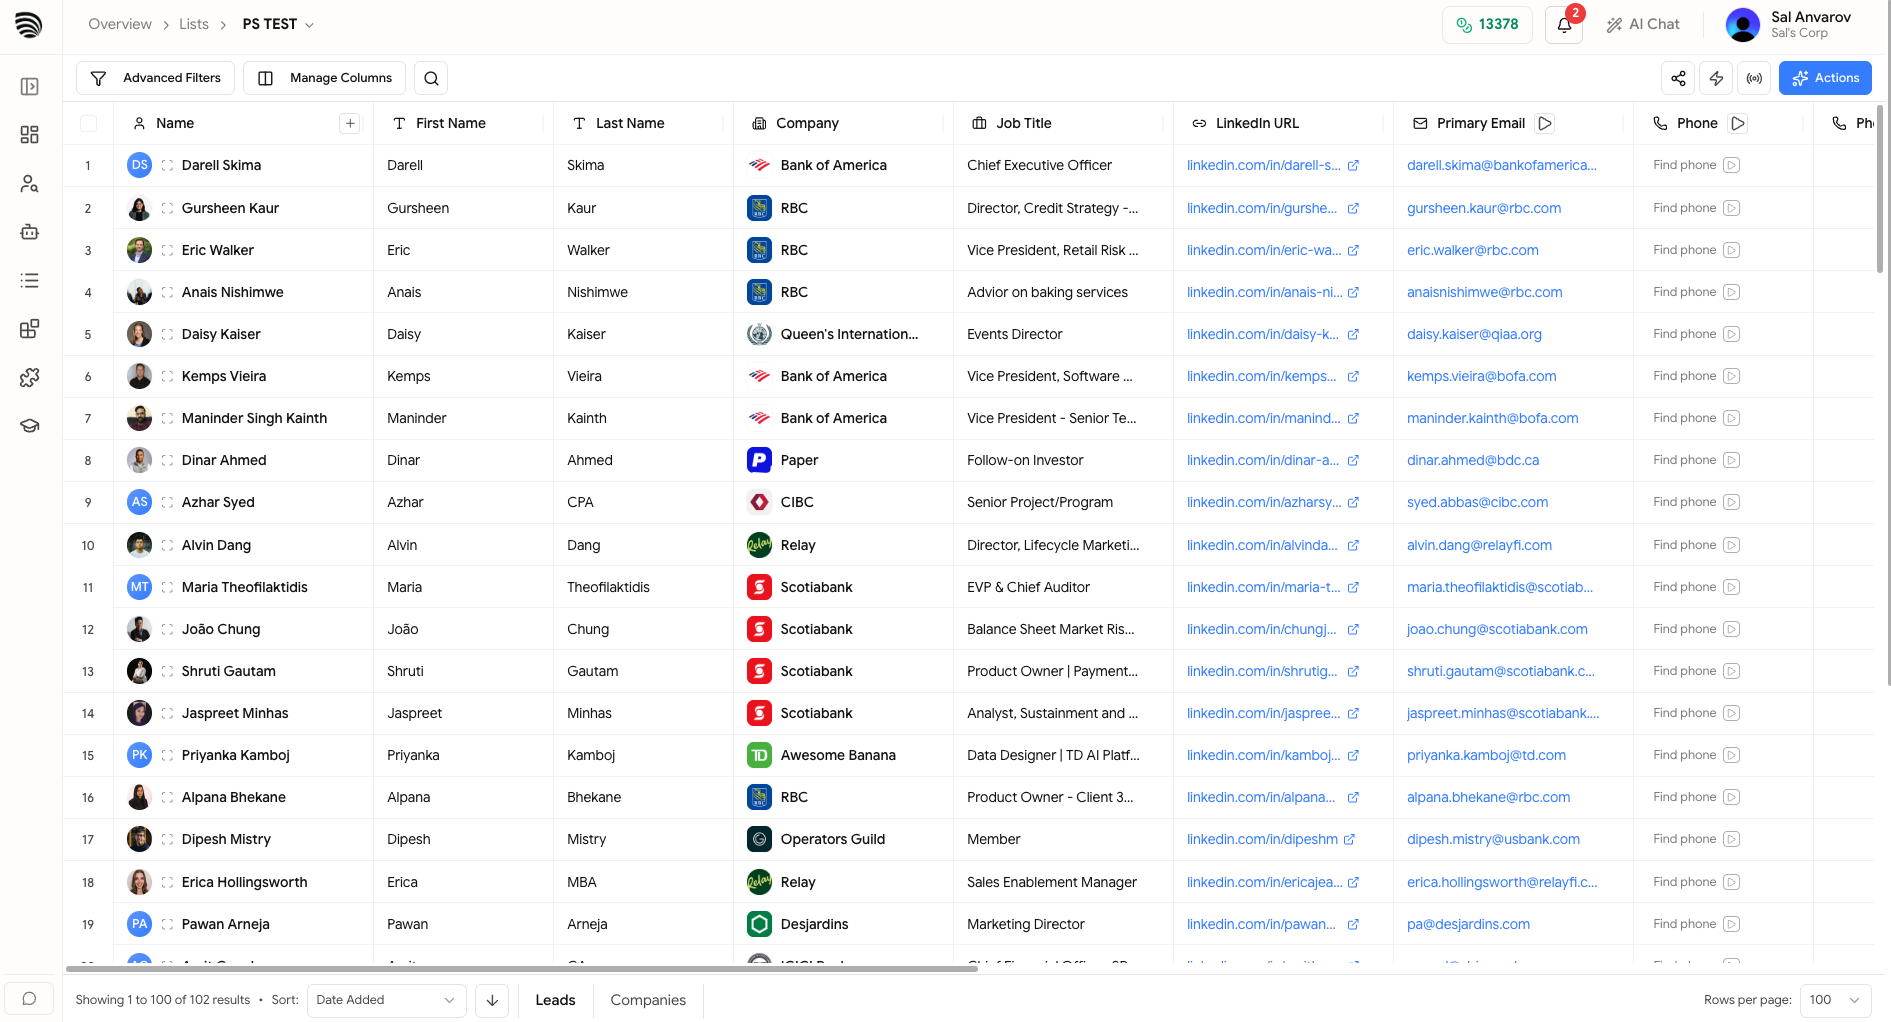
Task: Open the notifications bell
Action: tap(1564, 25)
